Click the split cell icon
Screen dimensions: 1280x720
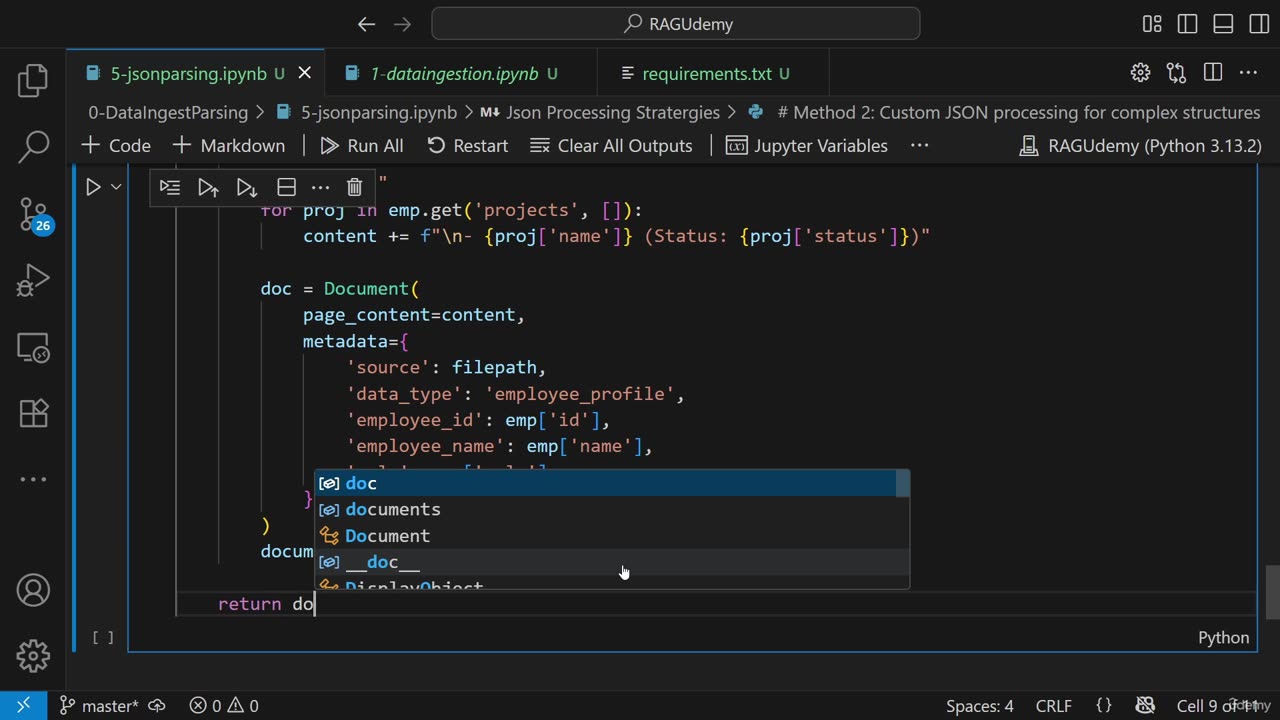coord(286,187)
